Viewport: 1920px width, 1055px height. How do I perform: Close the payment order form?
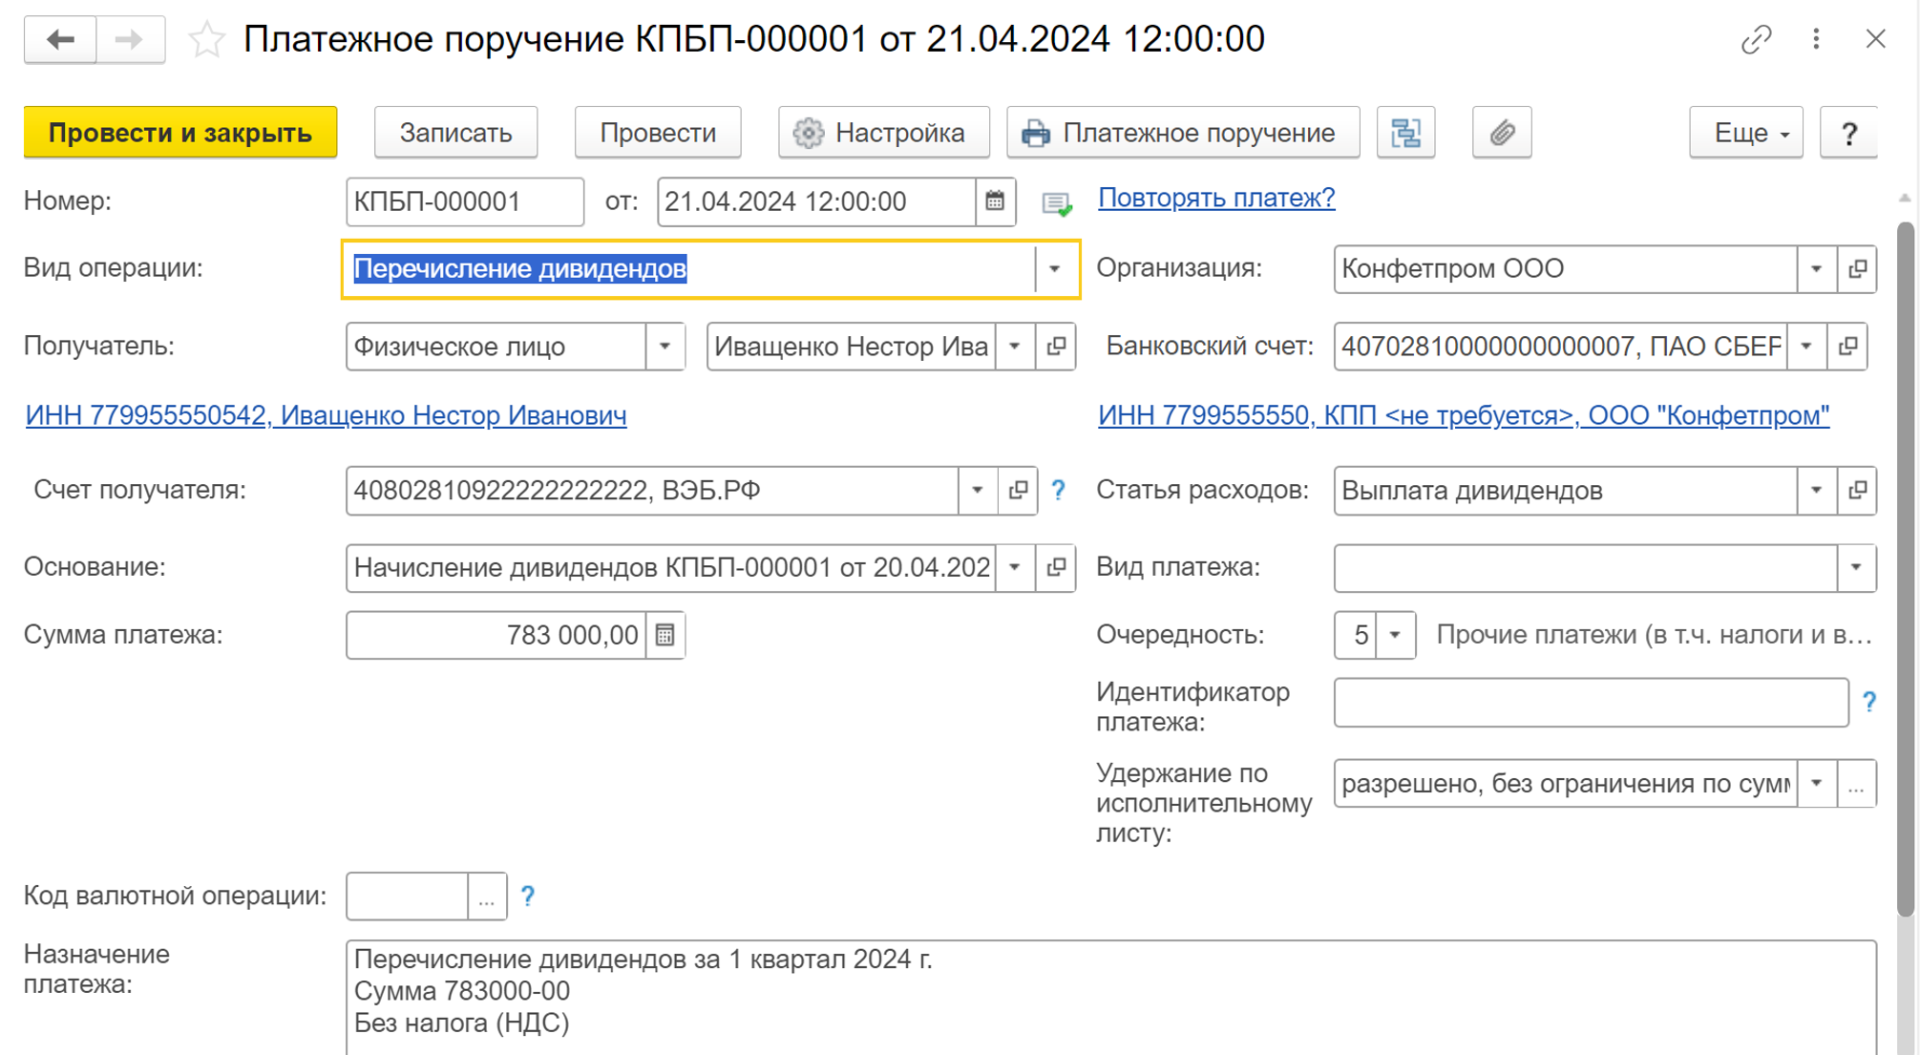click(x=1875, y=39)
